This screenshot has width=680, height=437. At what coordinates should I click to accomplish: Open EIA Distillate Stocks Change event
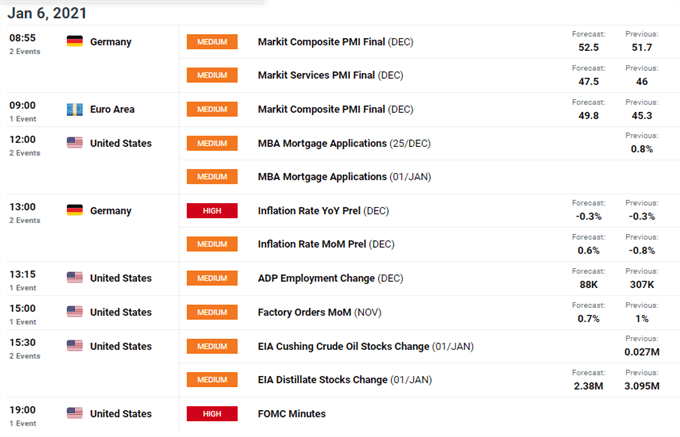click(345, 380)
